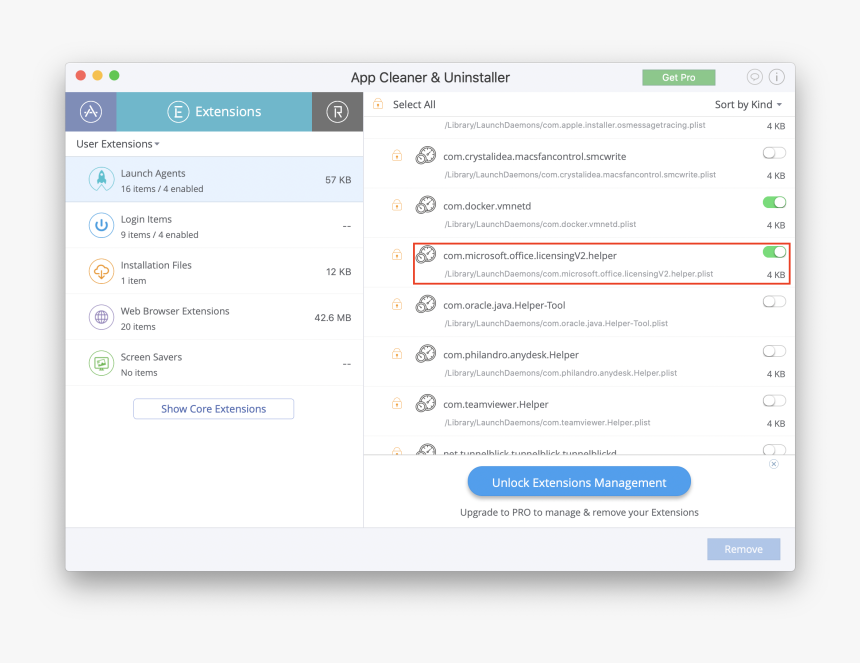
Task: Click Show Core Extensions button
Action: (x=213, y=409)
